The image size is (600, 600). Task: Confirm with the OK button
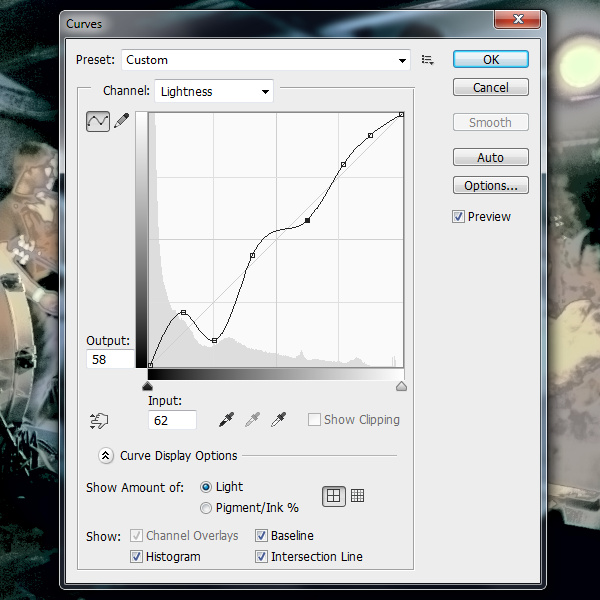[491, 59]
